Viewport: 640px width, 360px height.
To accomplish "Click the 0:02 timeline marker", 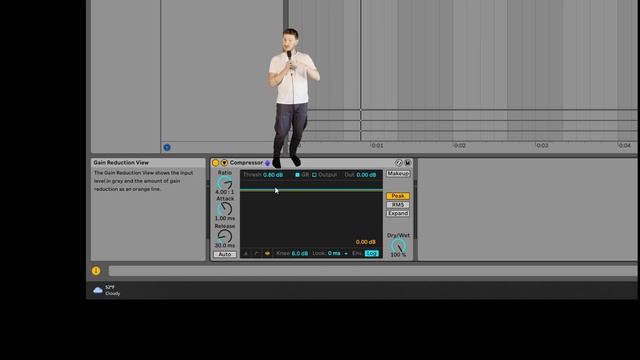I will click(460, 145).
